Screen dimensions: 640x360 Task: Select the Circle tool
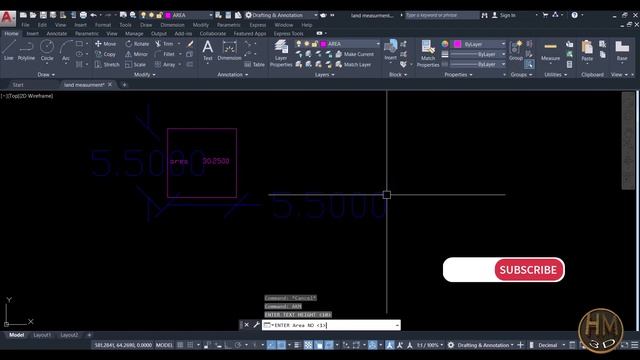pos(47,51)
